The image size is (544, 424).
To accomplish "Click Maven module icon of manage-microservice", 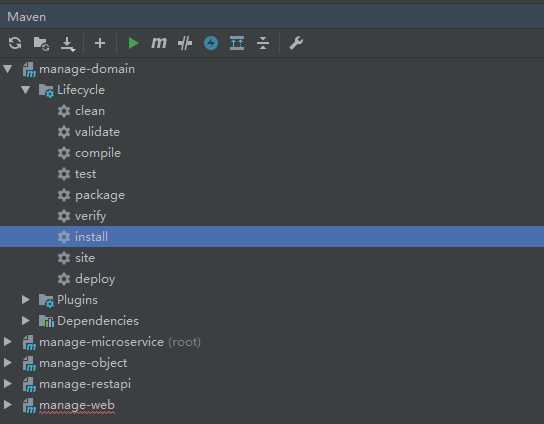I will click(x=29, y=342).
